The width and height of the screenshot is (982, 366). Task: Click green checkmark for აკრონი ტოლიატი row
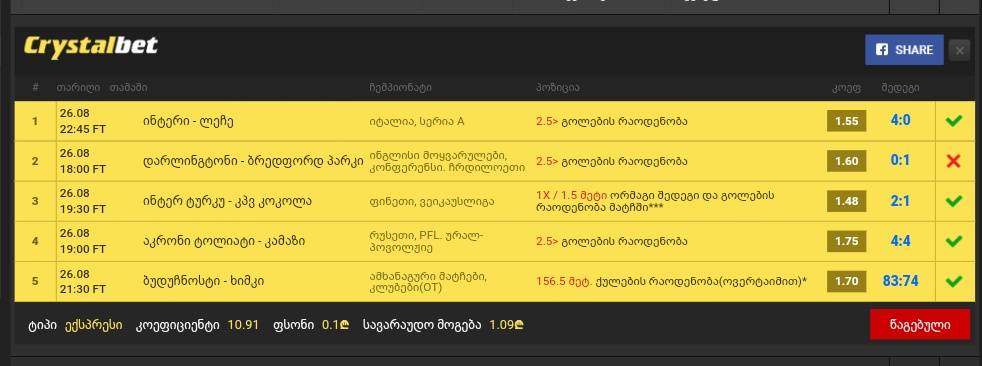pos(953,241)
